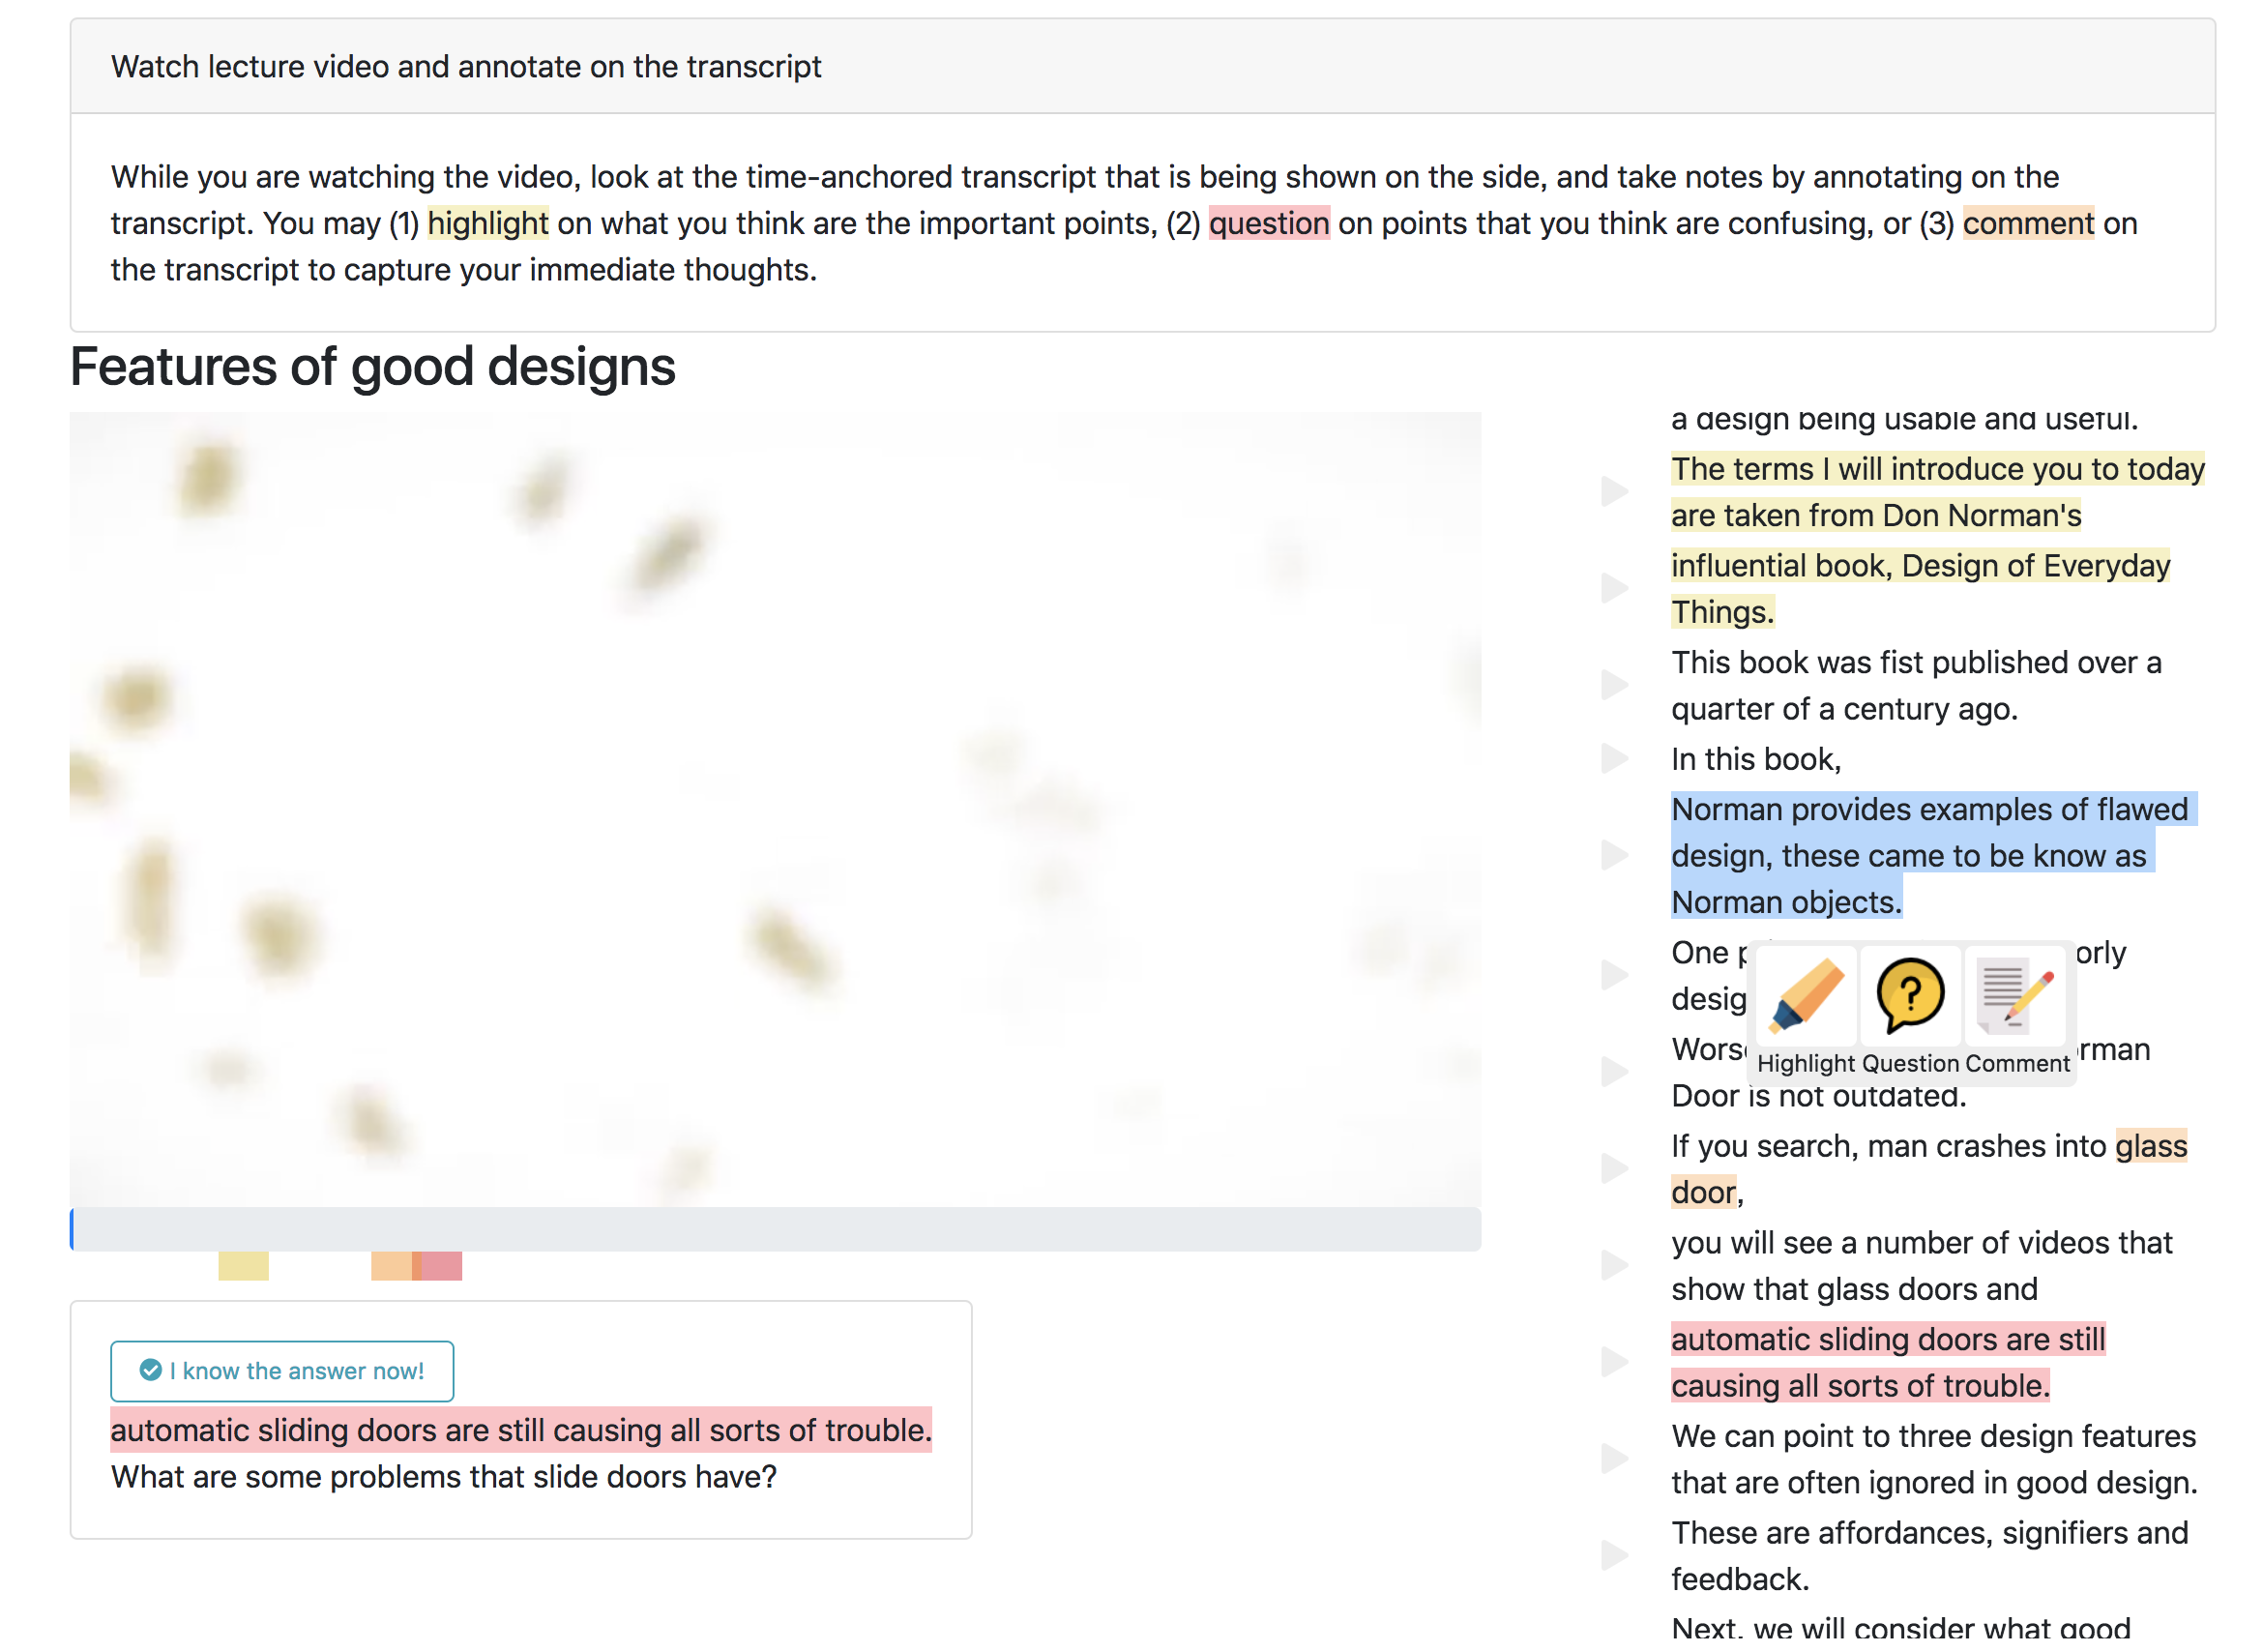Play from 'Norman provides examples' arrow
The image size is (2263, 1652).
[1614, 855]
